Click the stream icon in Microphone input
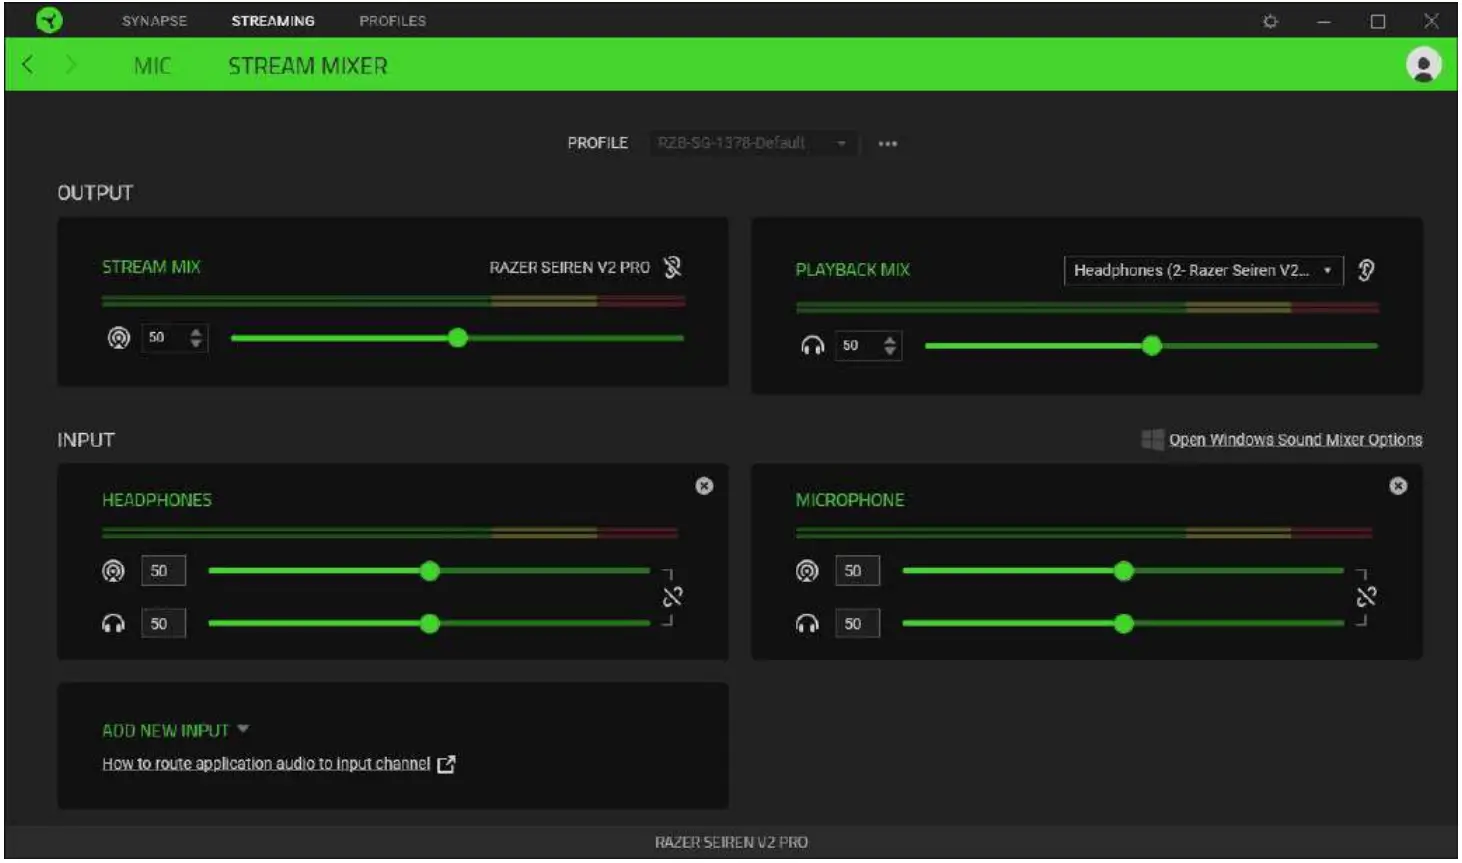This screenshot has height=863, width=1462. coord(807,571)
